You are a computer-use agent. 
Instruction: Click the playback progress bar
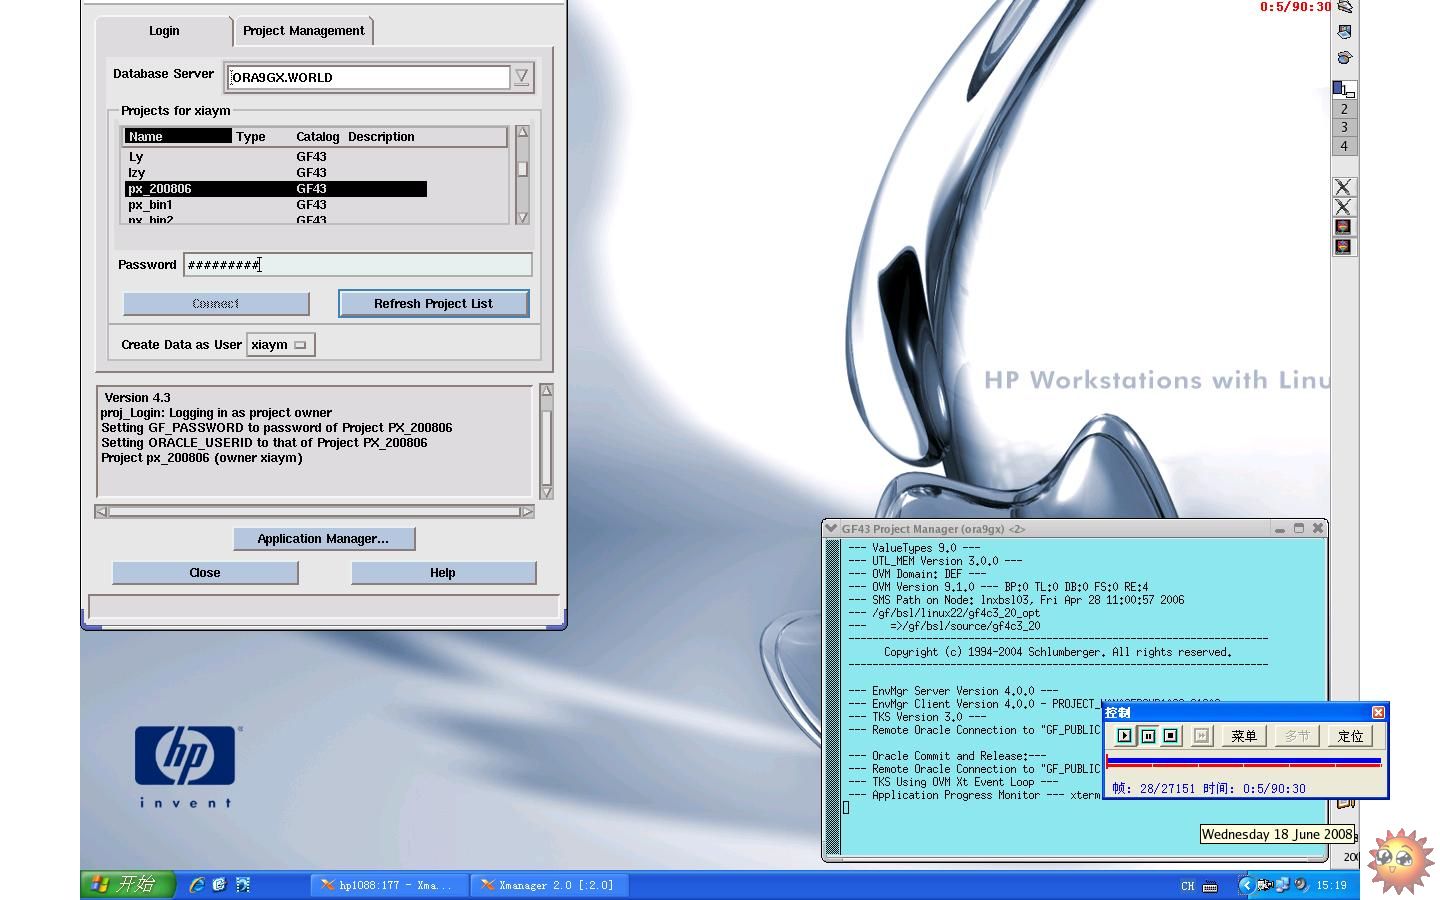1243,763
